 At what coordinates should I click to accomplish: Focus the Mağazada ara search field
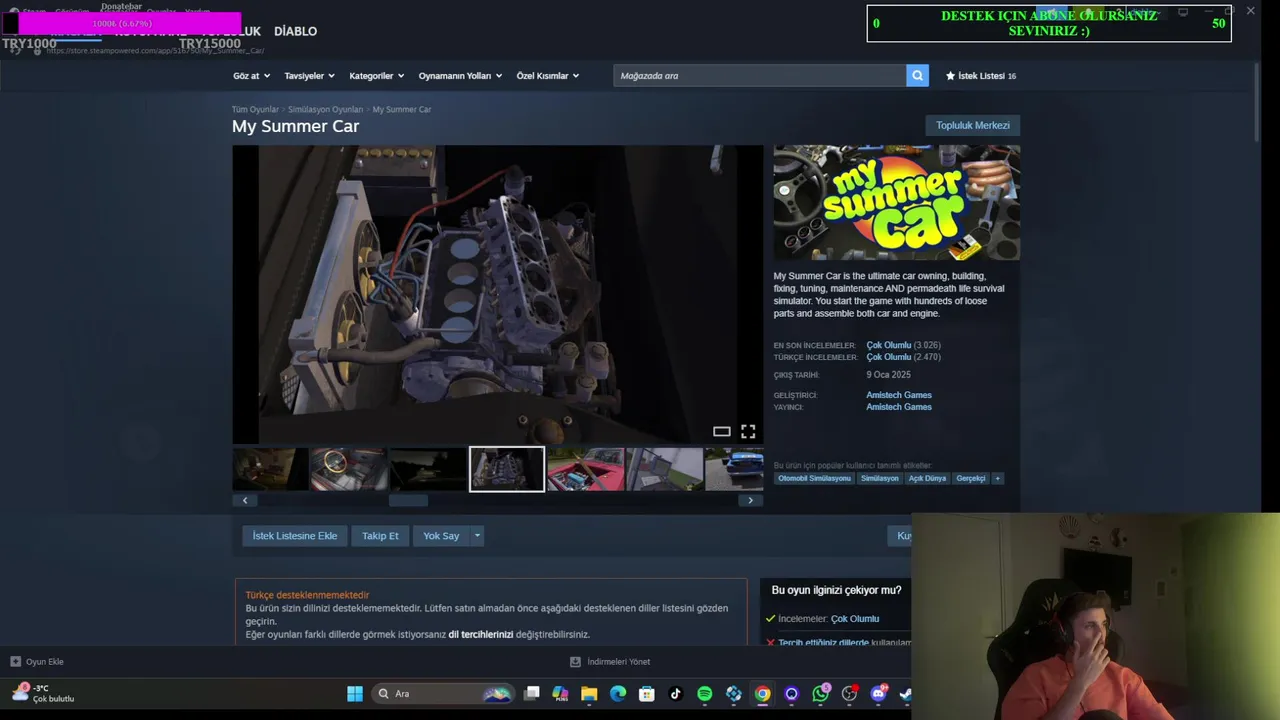pyautogui.click(x=760, y=76)
